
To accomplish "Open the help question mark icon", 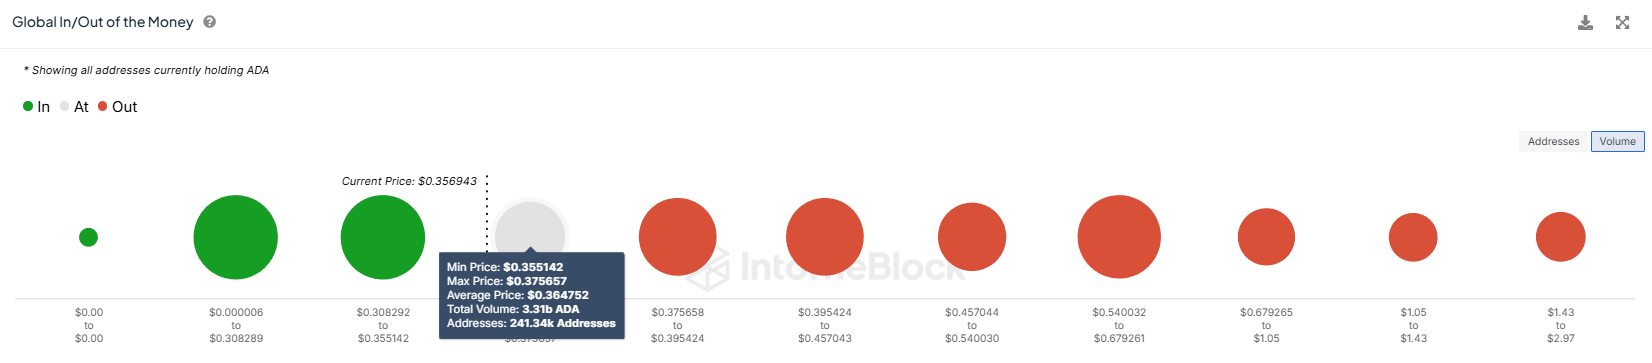I will click(210, 22).
